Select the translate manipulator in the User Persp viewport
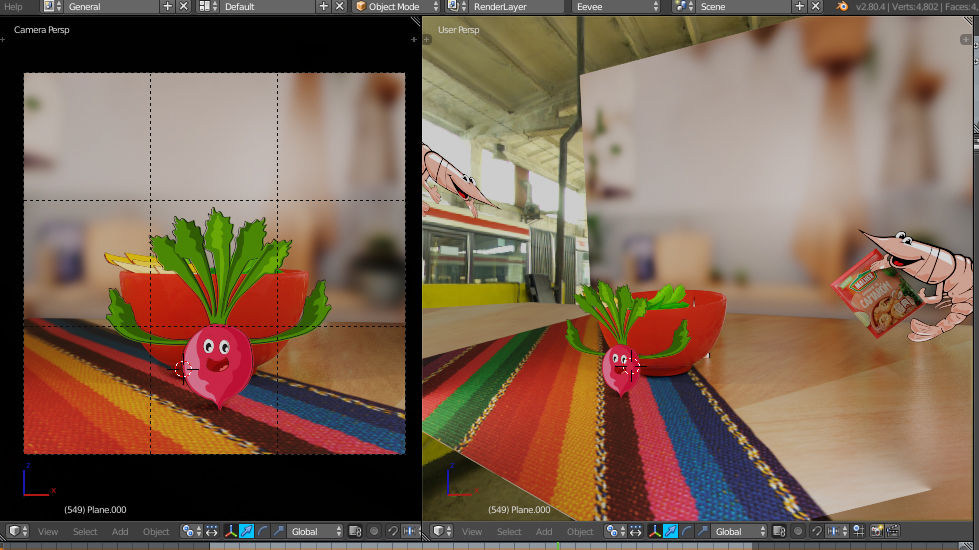This screenshot has height=550, width=979. click(x=671, y=531)
